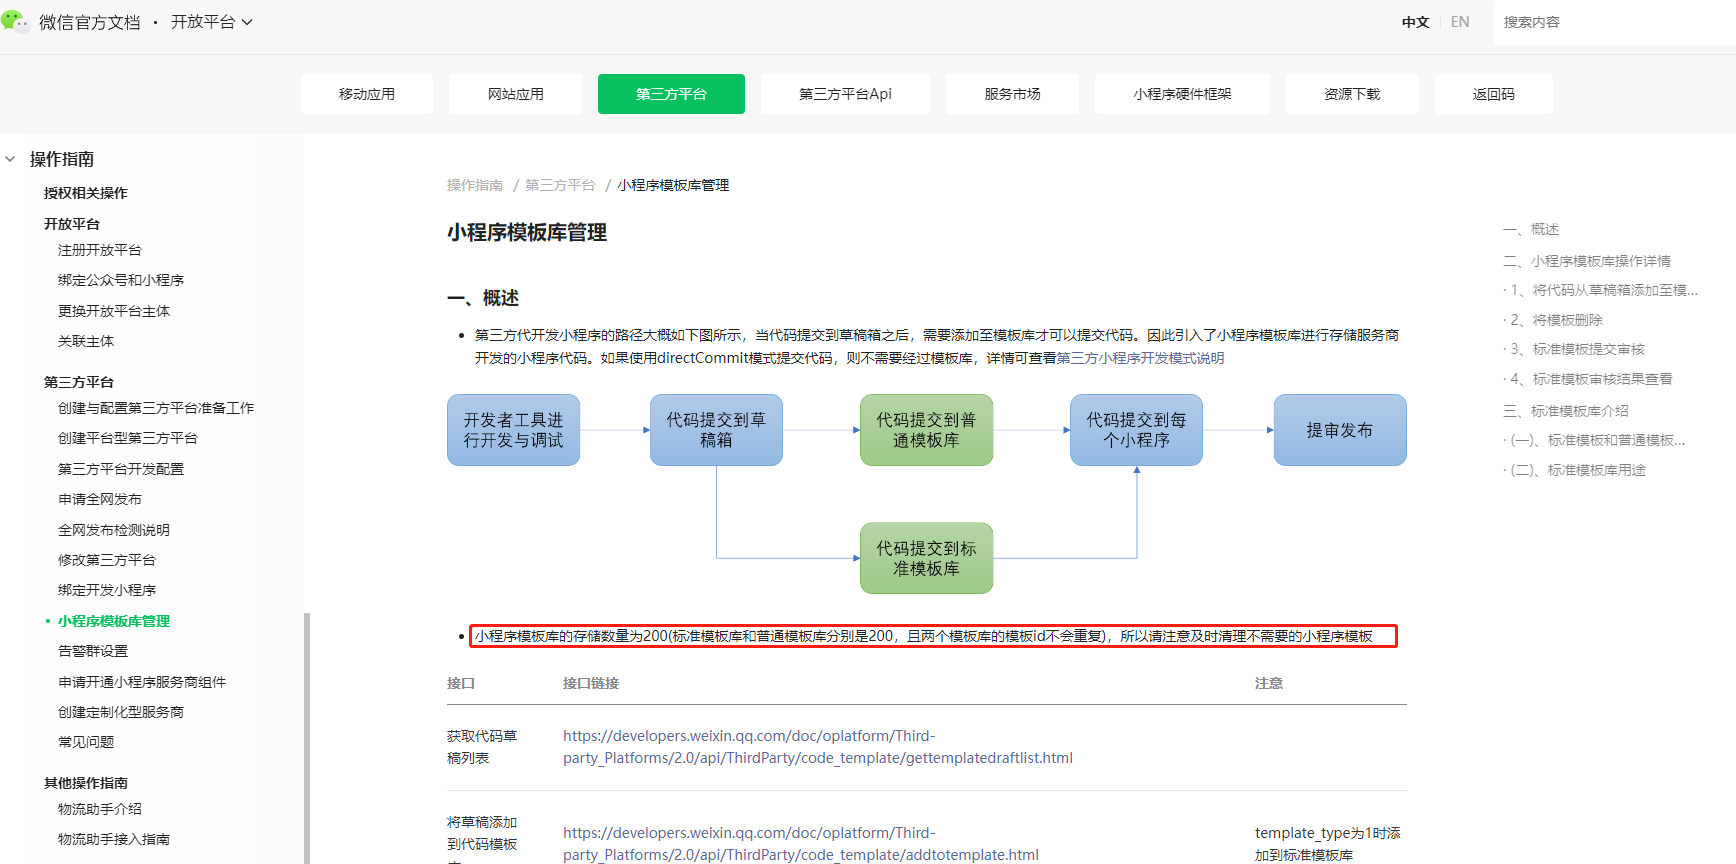Open 关联主体 sidebar page
Image resolution: width=1736 pixels, height=864 pixels.
pyautogui.click(x=86, y=341)
